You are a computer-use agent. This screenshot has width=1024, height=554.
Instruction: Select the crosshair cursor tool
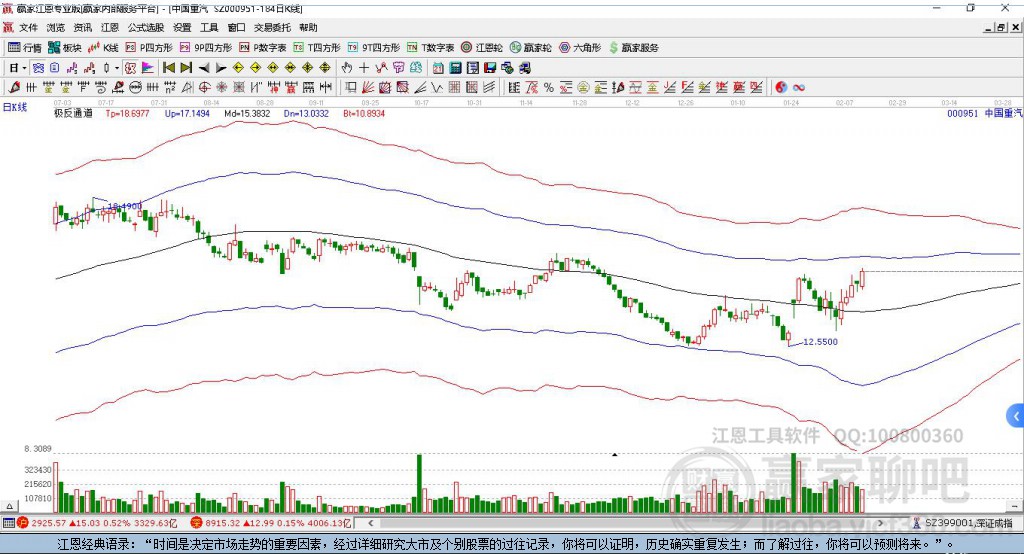(x=364, y=67)
